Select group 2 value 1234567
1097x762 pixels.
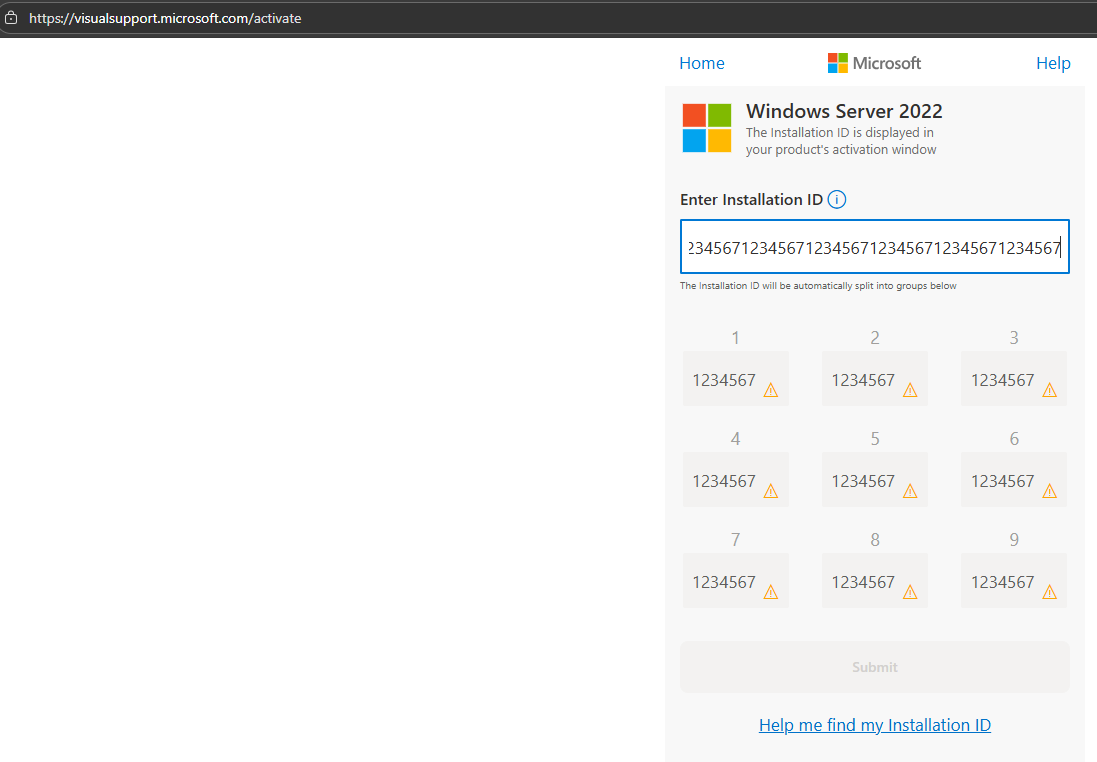pyautogui.click(x=863, y=380)
